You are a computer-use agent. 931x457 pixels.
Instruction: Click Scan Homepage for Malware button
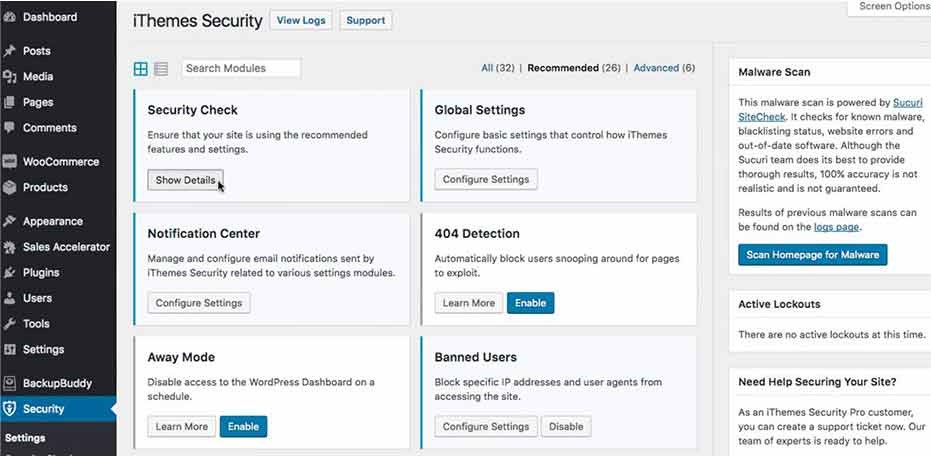coord(812,255)
